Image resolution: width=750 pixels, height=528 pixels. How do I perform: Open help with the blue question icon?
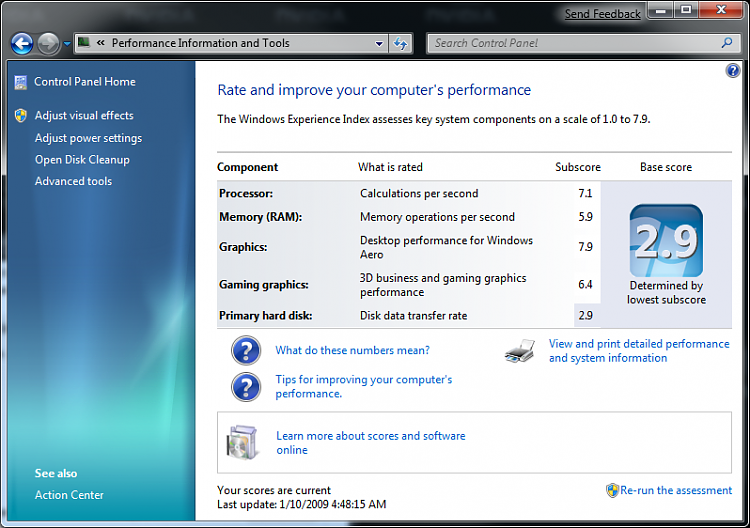point(732,71)
